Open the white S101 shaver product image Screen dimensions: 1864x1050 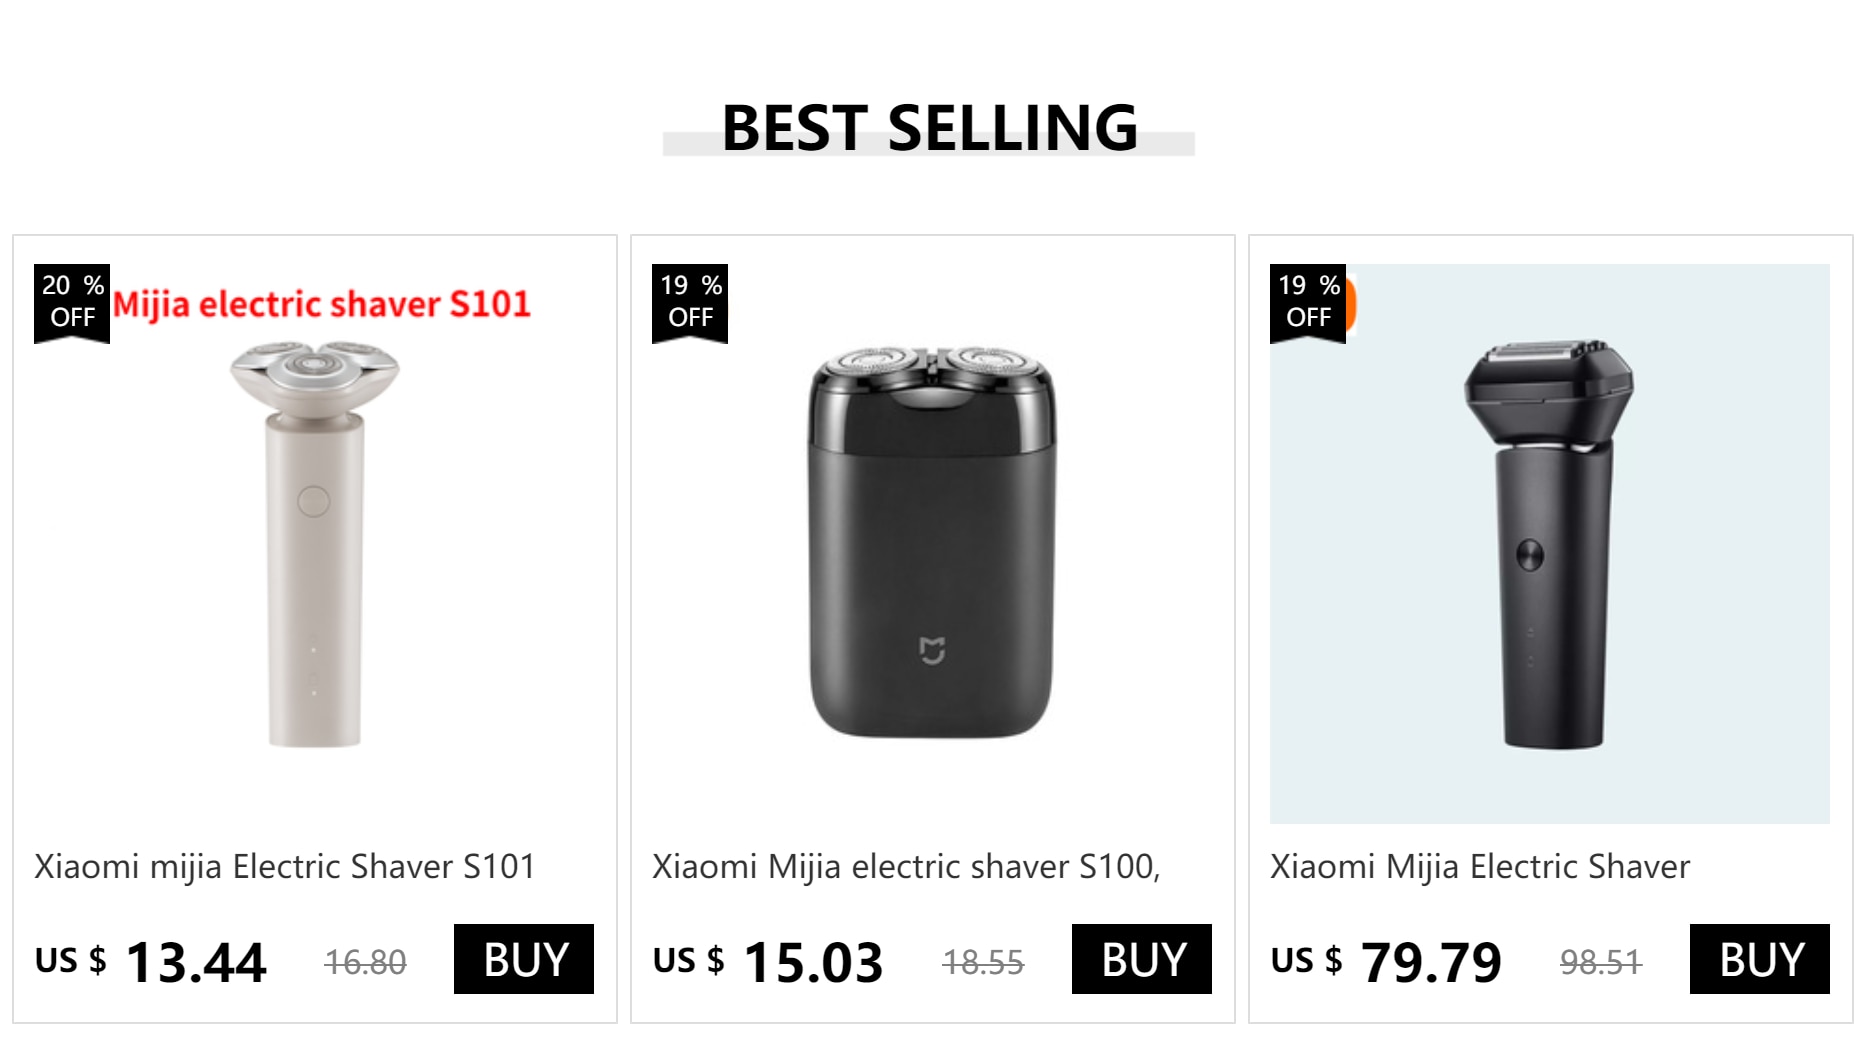pyautogui.click(x=314, y=544)
